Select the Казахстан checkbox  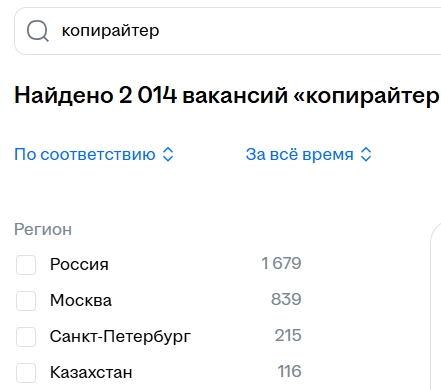click(x=26, y=373)
